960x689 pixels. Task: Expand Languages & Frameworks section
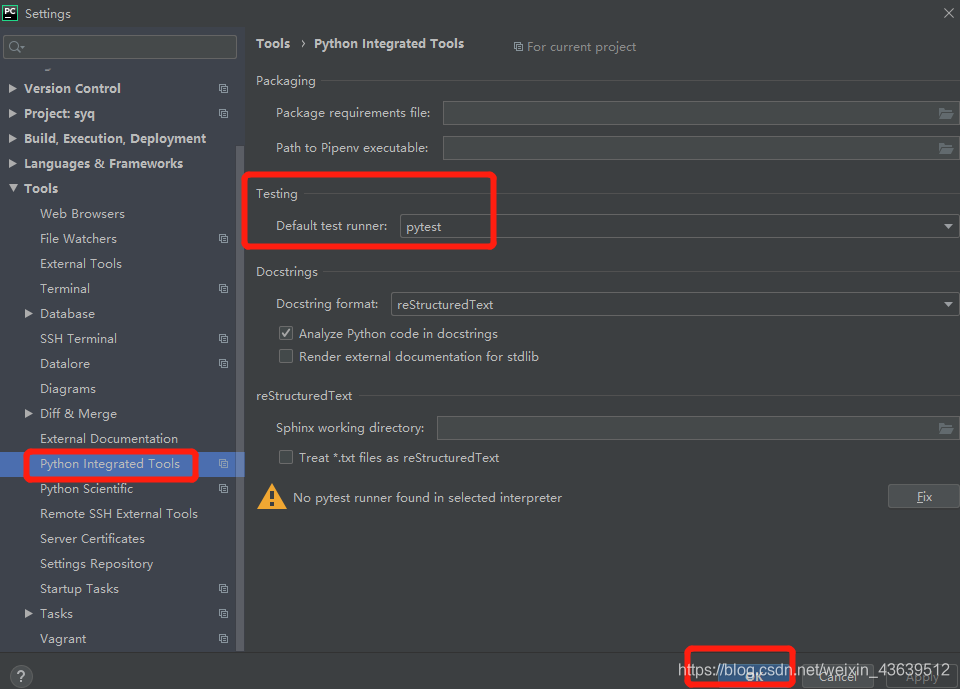click(x=13, y=164)
